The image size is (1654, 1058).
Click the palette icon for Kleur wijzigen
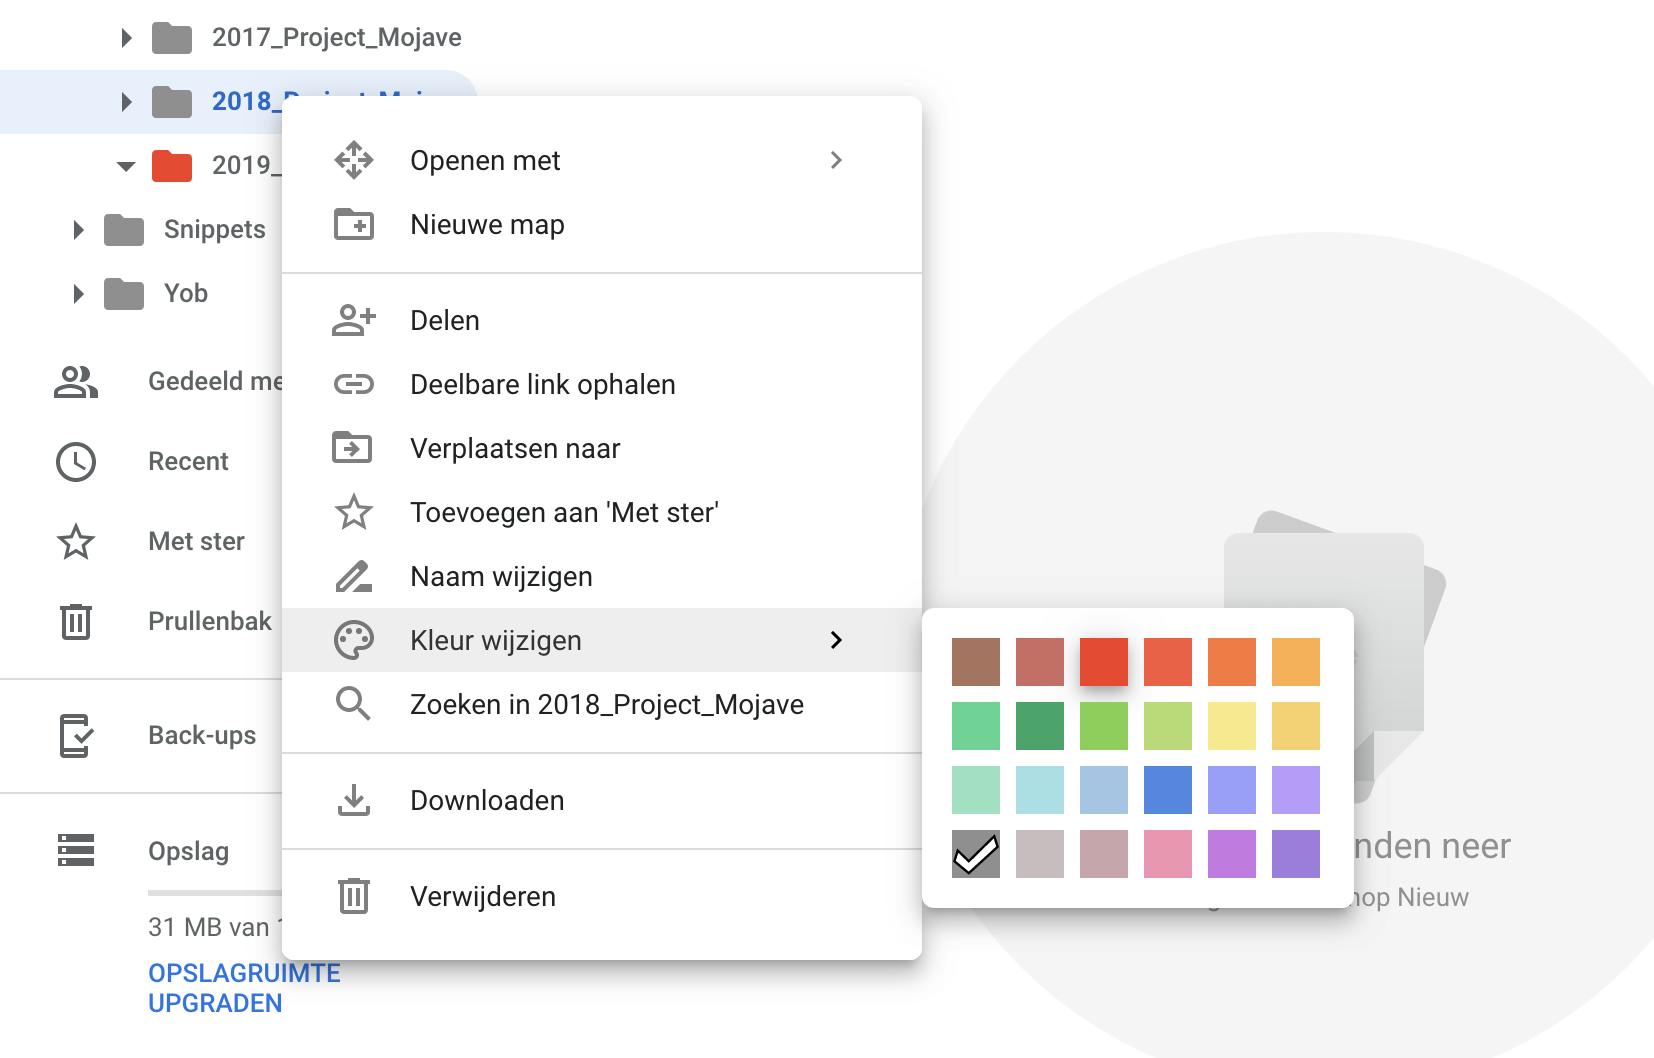click(x=353, y=641)
